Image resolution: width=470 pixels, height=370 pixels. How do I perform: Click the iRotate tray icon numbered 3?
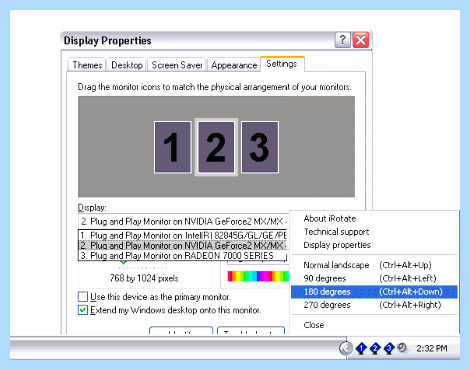[x=389, y=348]
